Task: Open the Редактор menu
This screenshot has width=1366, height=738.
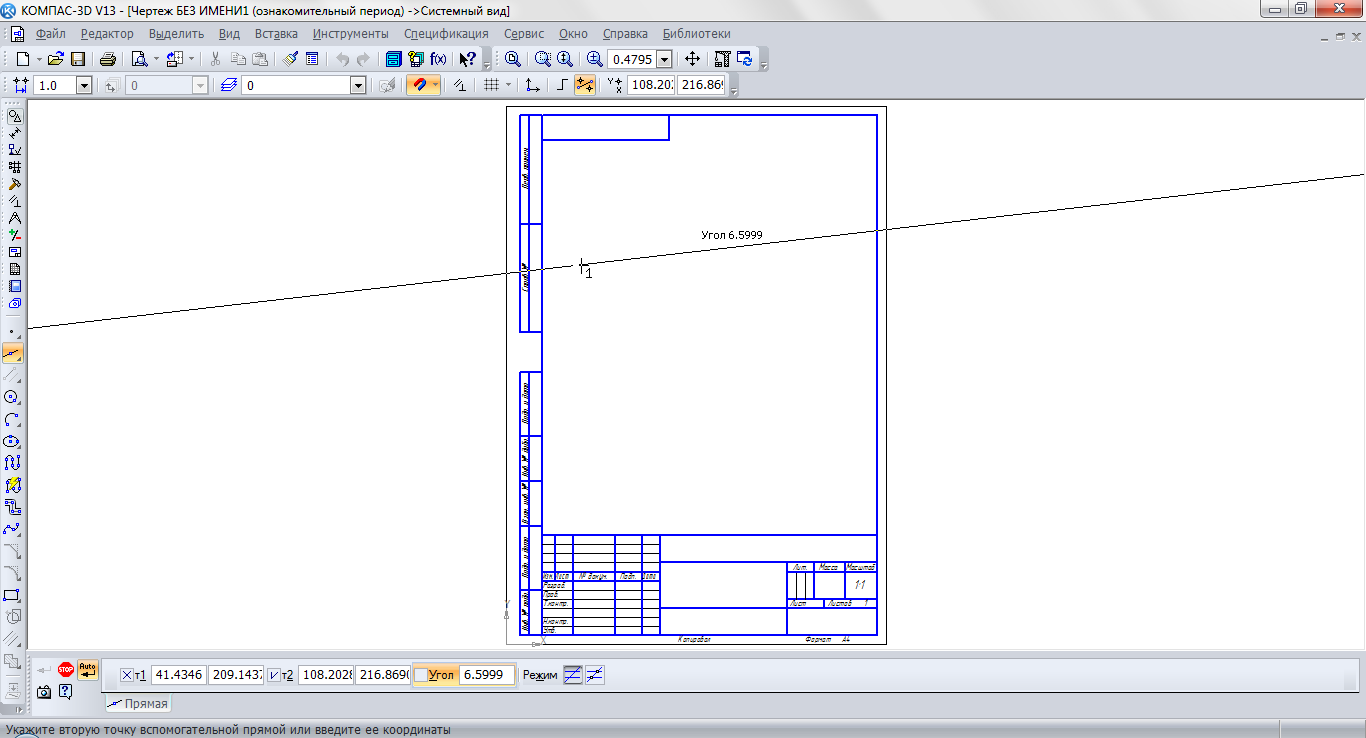Action: (107, 34)
